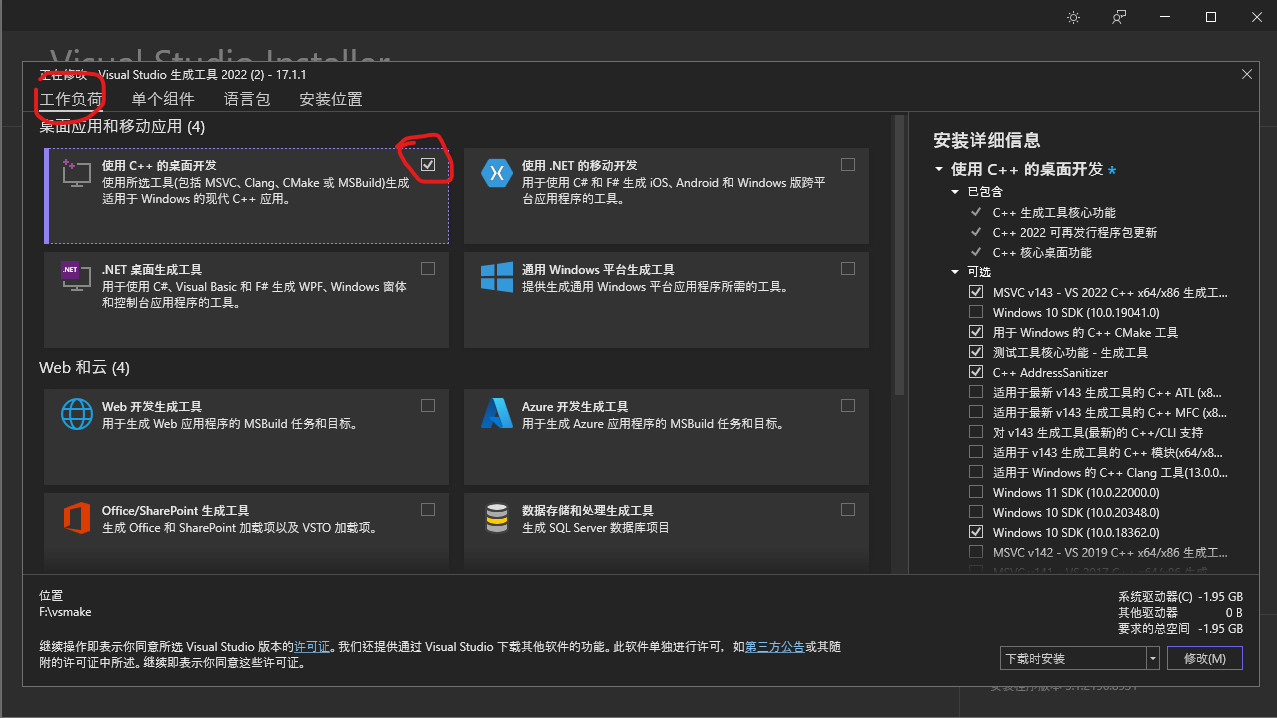This screenshot has height=718, width=1277.
Task: Check the C++ Clang 工具 for Windows option
Action: click(976, 472)
